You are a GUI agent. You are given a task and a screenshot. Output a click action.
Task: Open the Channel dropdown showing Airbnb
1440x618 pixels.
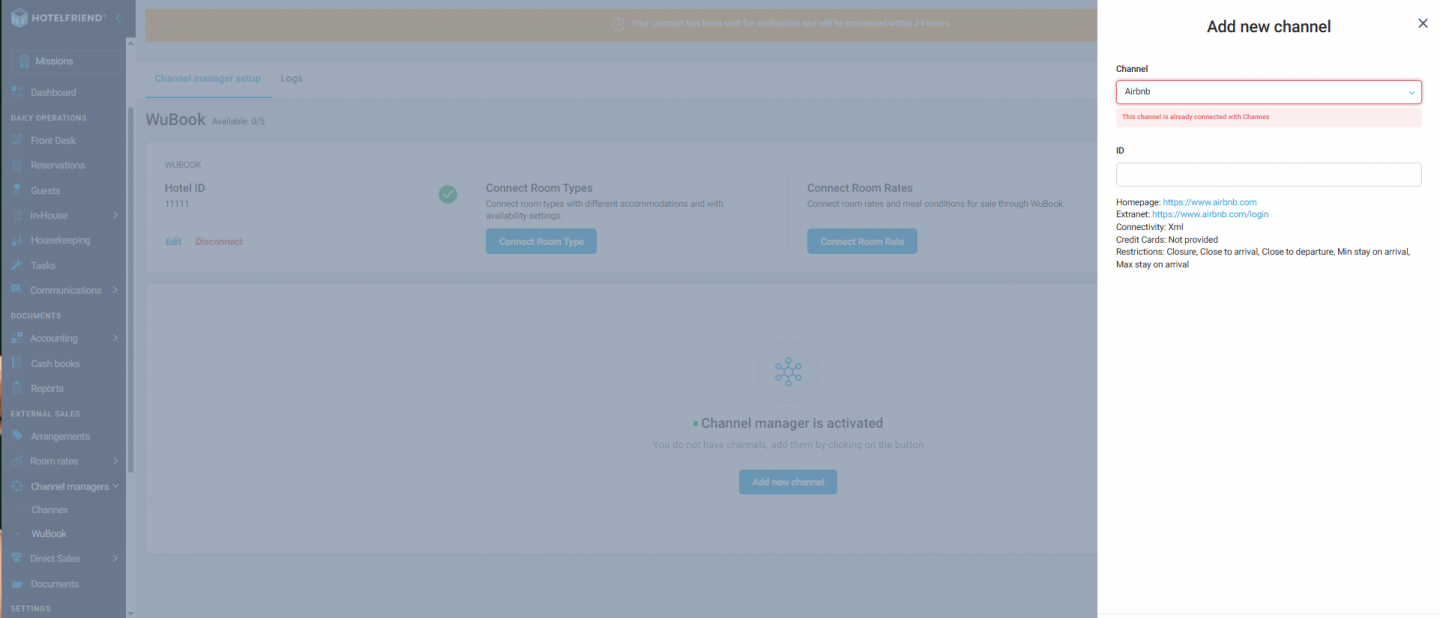click(1268, 92)
